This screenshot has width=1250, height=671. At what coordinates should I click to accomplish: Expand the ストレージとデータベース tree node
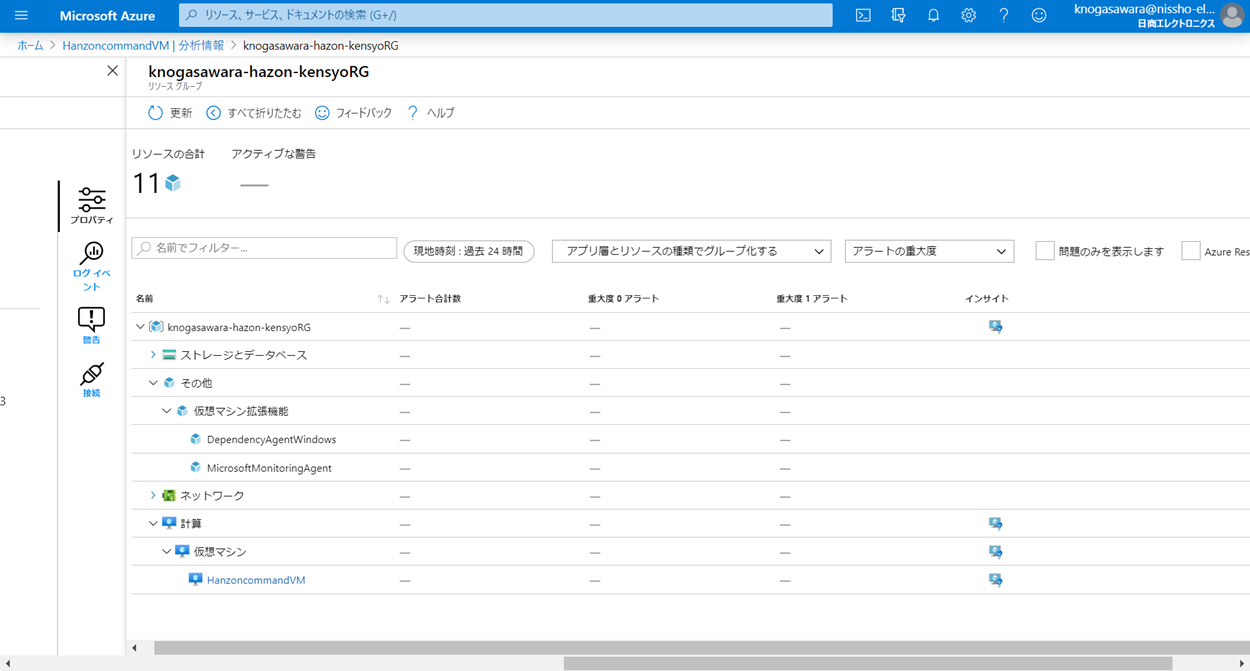(153, 355)
